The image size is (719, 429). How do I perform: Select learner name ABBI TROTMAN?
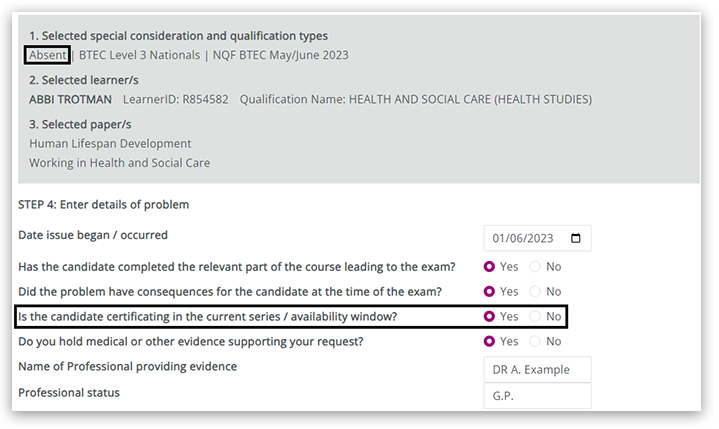pyautogui.click(x=70, y=99)
